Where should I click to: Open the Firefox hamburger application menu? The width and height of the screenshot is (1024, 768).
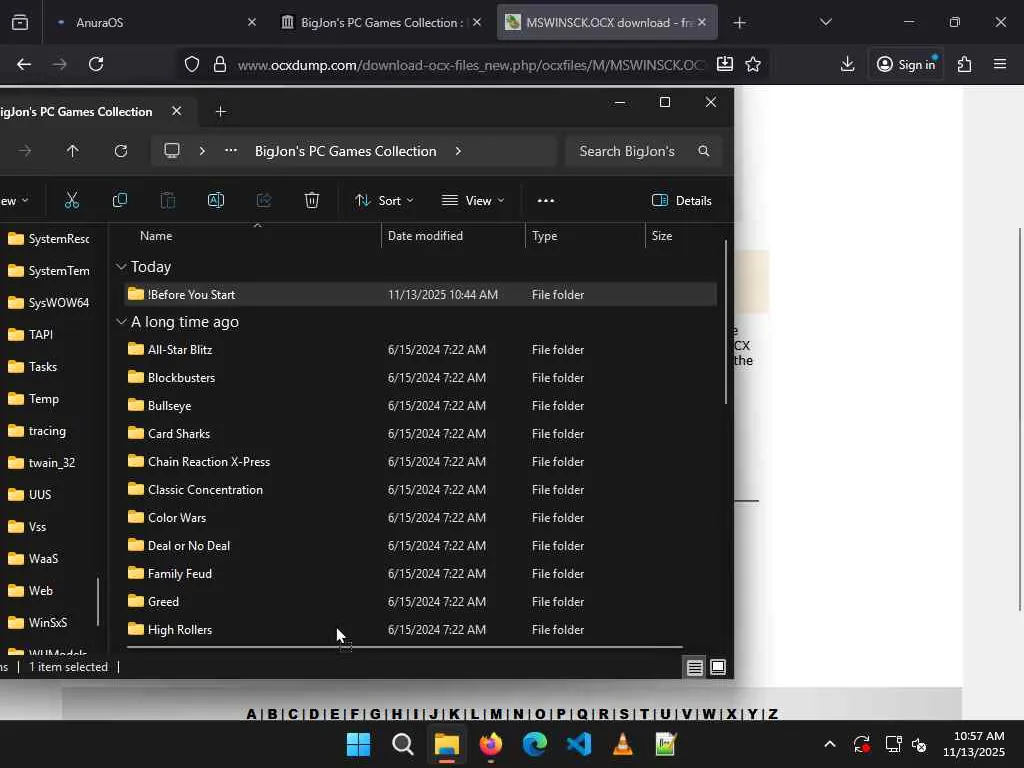tap(1000, 64)
